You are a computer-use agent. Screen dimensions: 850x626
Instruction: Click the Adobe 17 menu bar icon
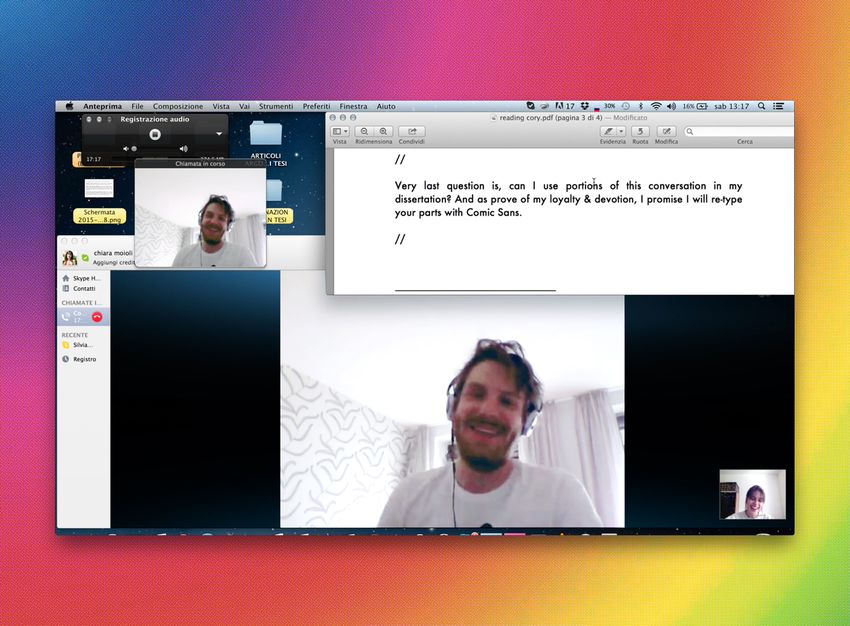point(565,106)
